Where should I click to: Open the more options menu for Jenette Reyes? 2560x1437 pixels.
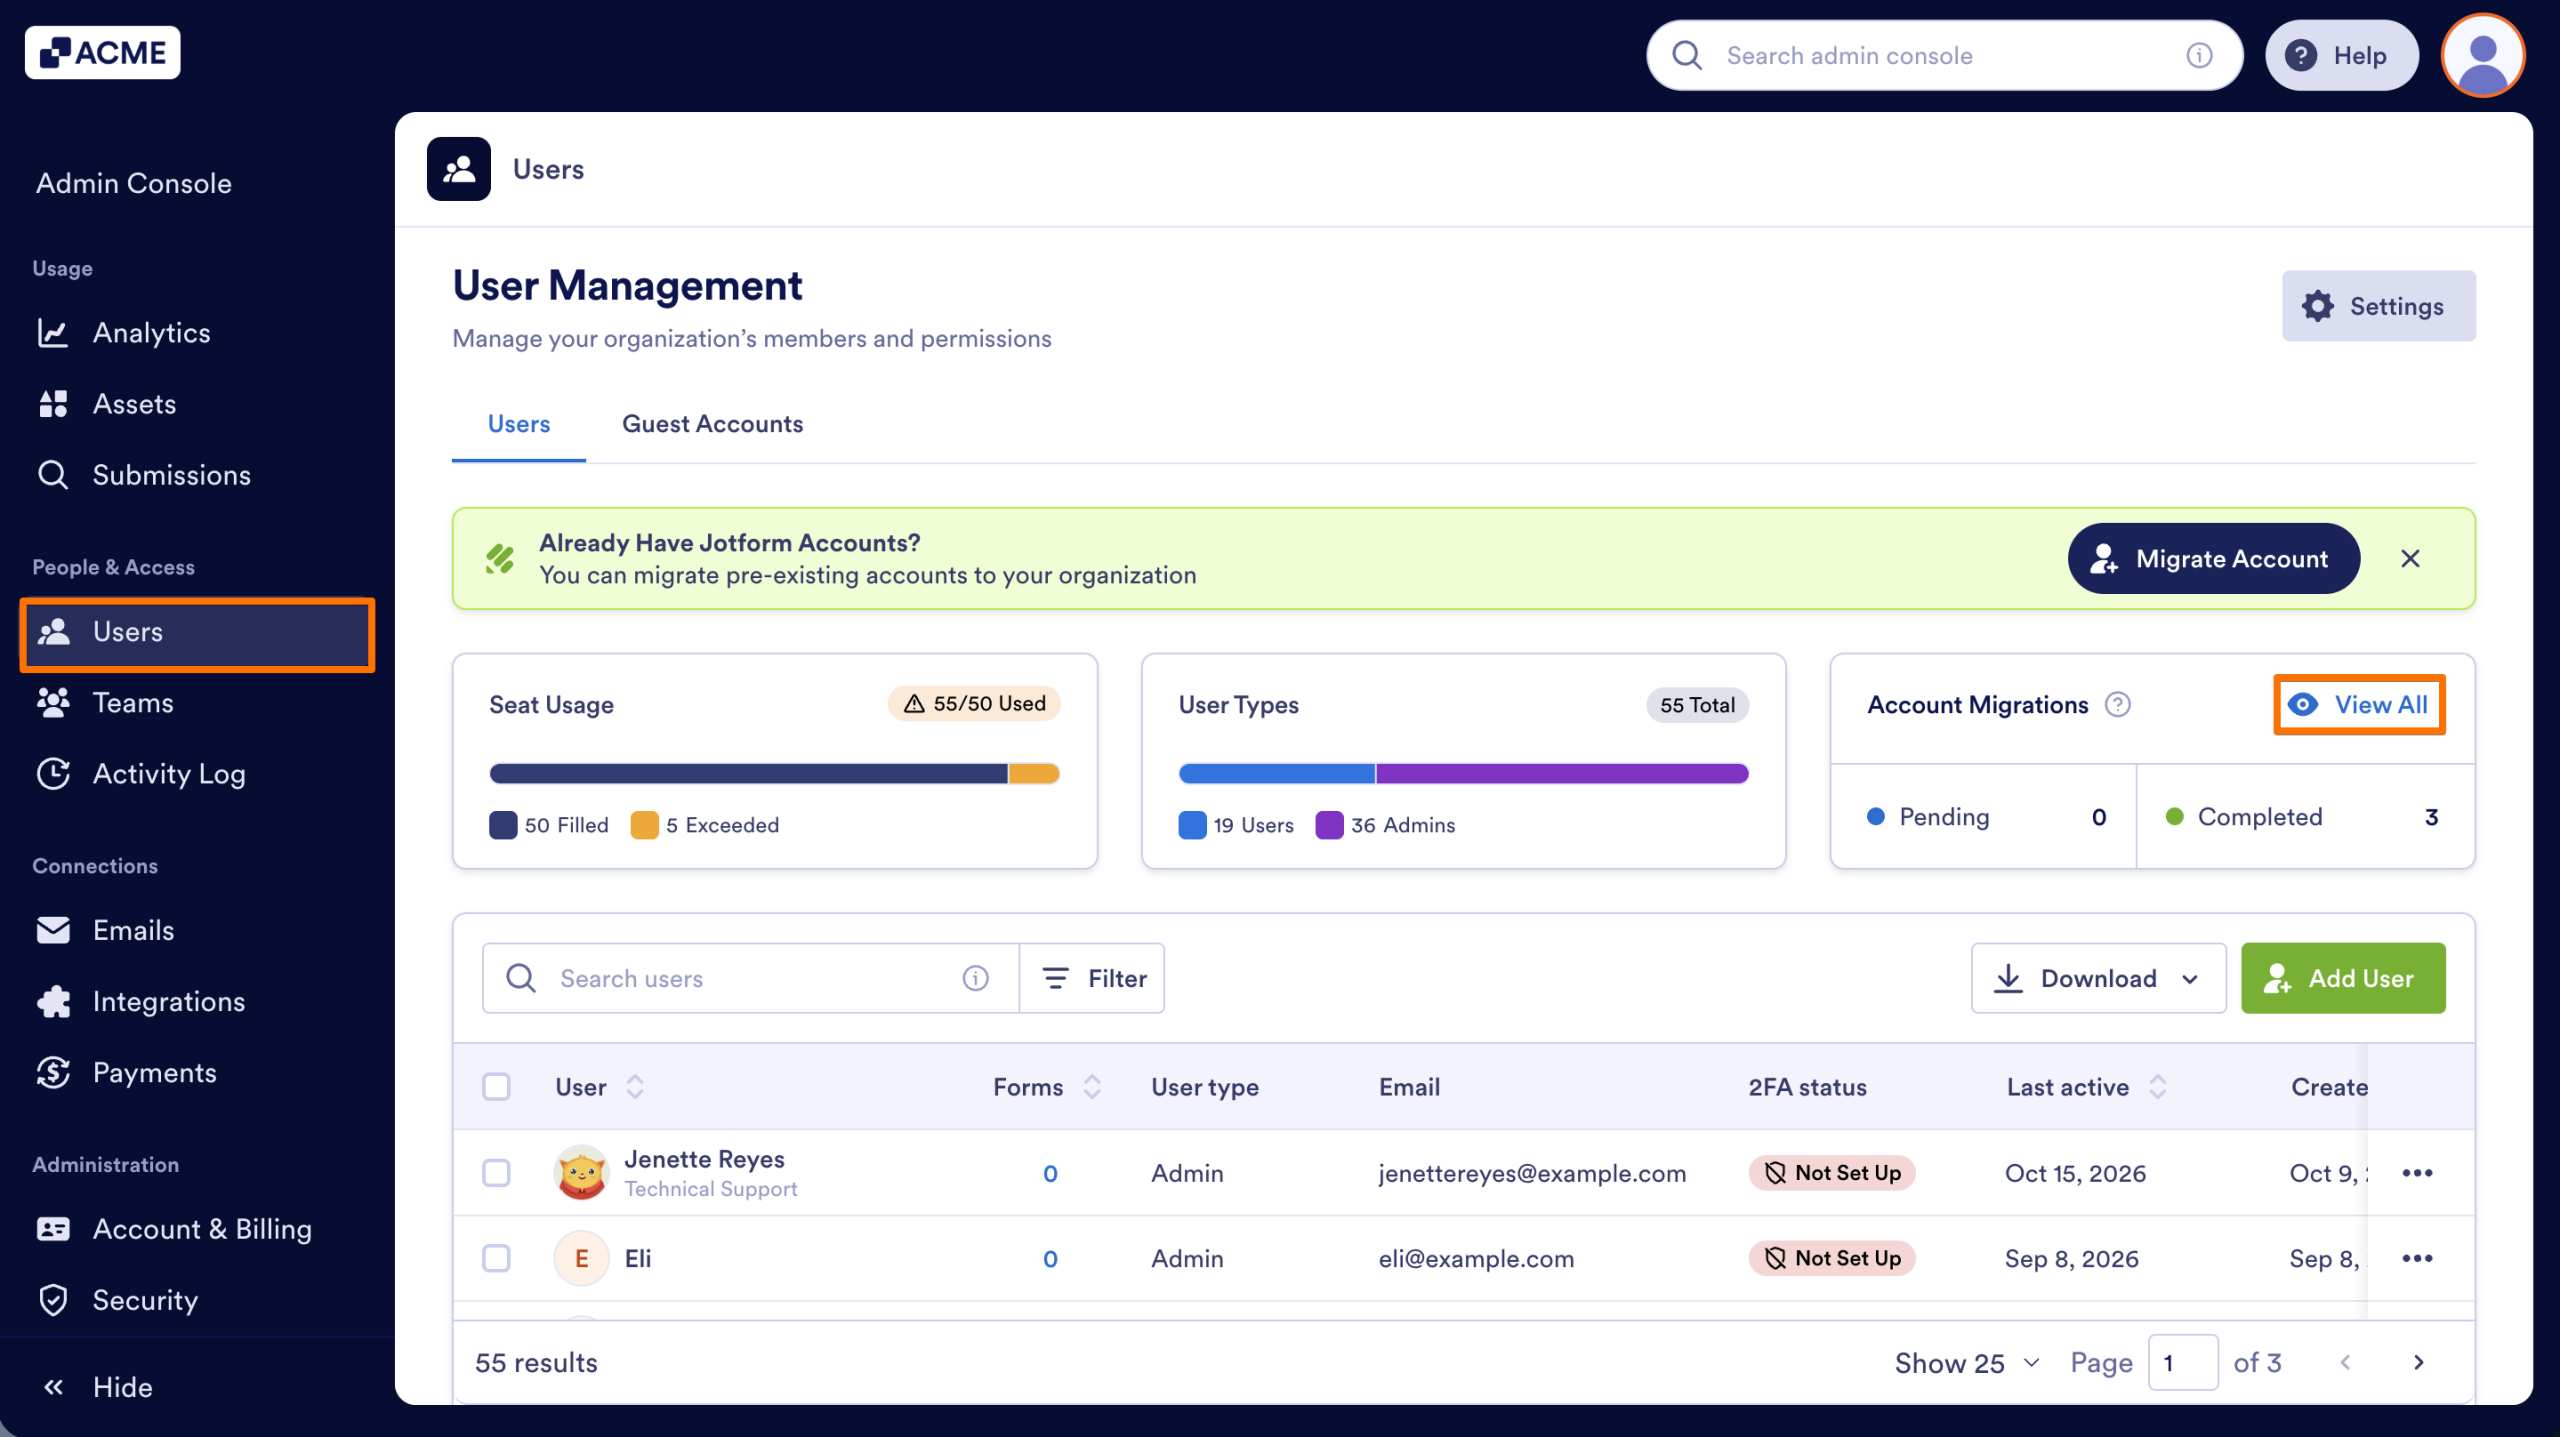click(x=2417, y=1173)
